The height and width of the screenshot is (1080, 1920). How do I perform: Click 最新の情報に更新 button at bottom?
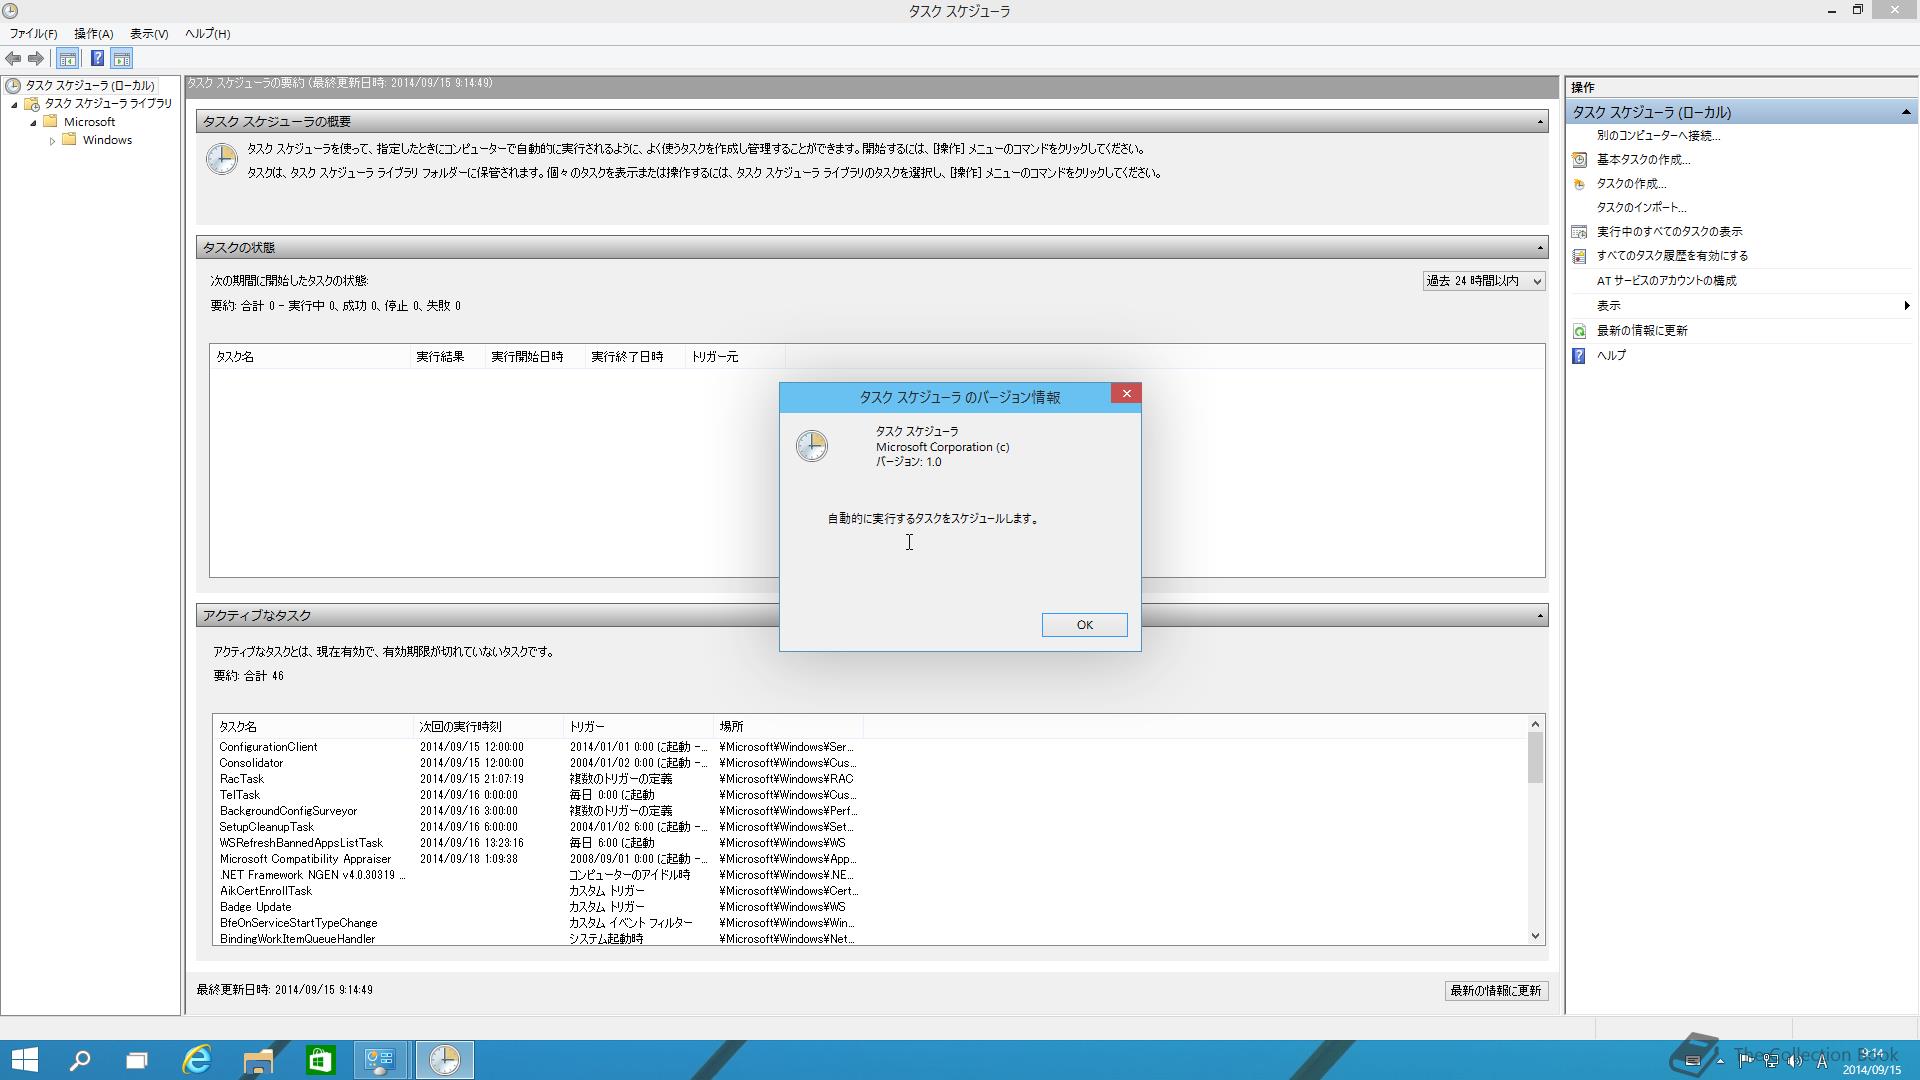tap(1496, 991)
